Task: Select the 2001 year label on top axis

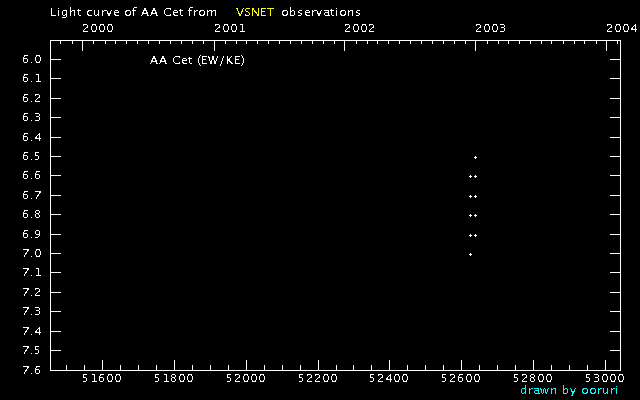Action: pyautogui.click(x=230, y=28)
